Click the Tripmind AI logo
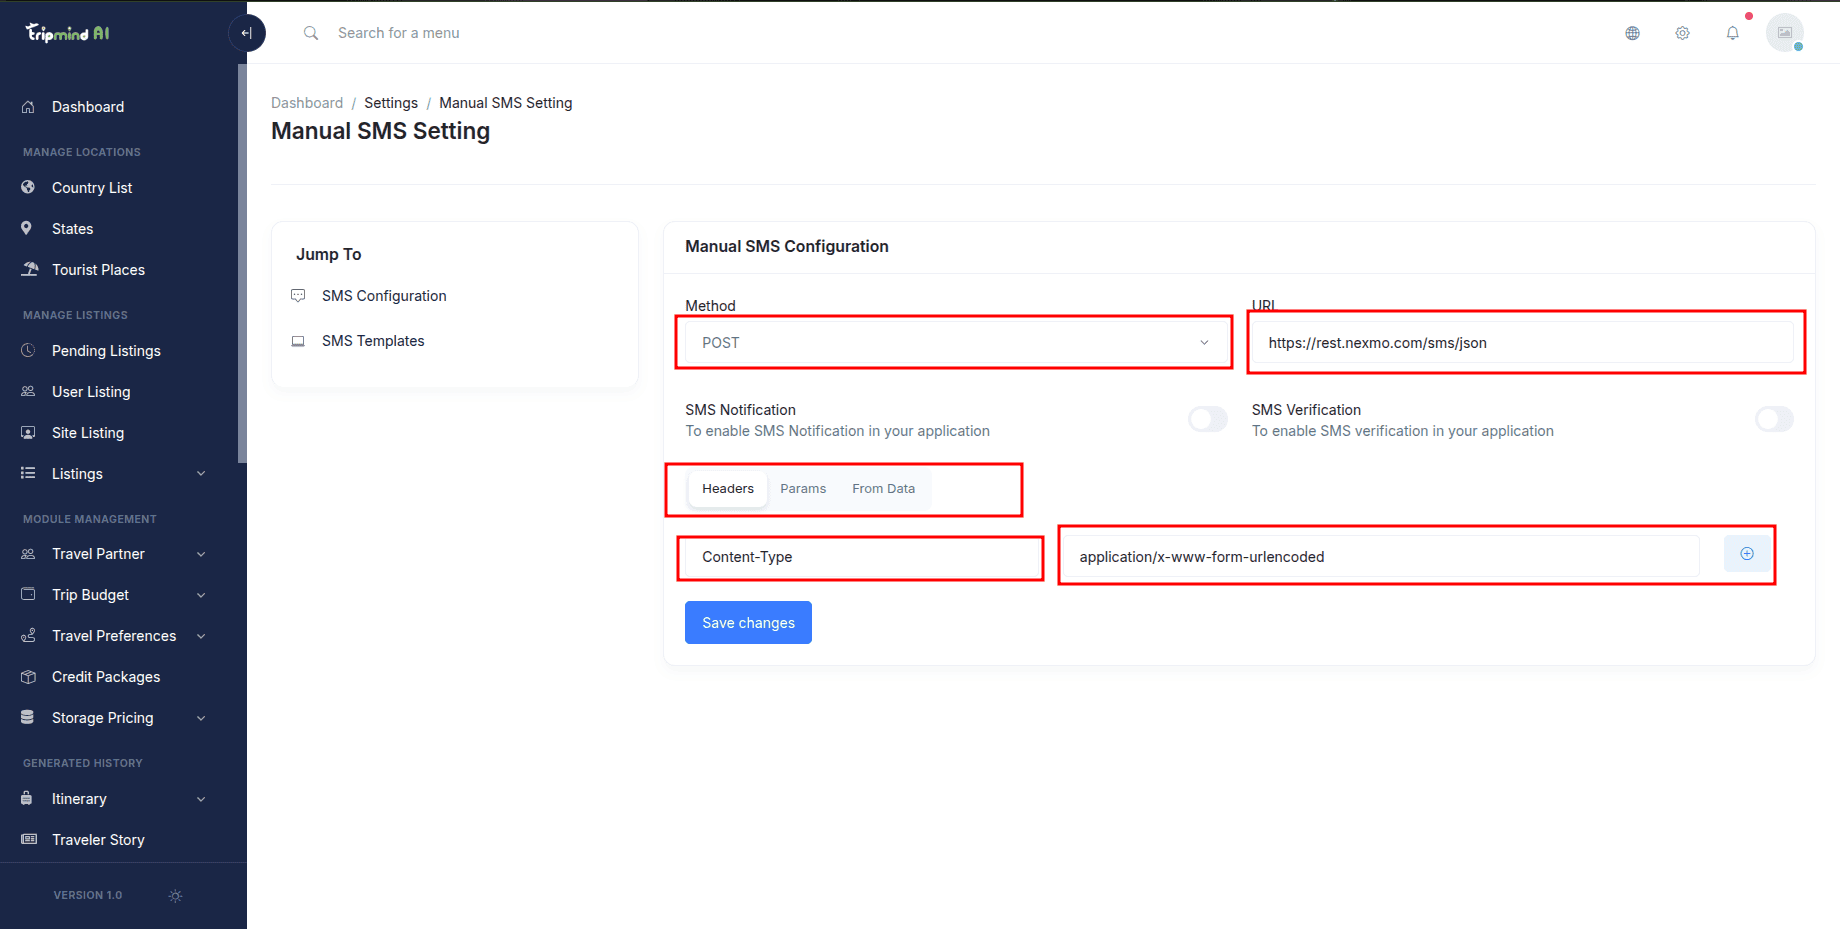 coord(67,33)
